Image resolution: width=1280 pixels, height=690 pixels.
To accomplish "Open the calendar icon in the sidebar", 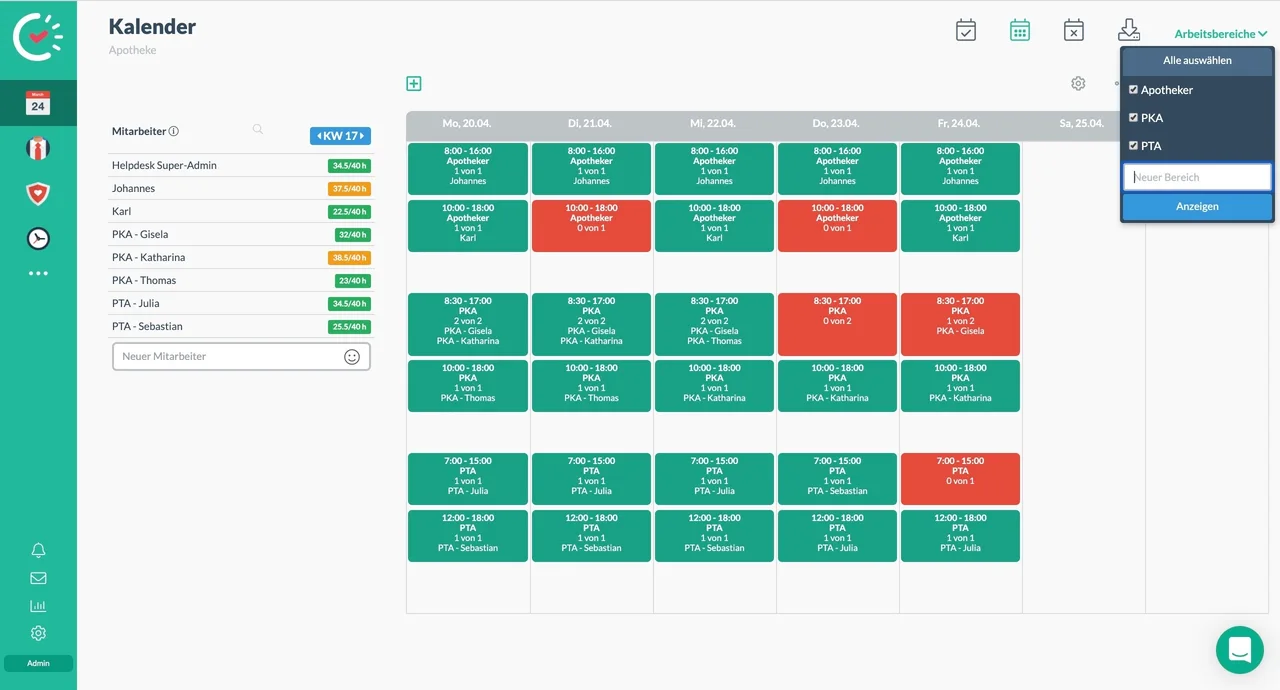I will pos(38,103).
